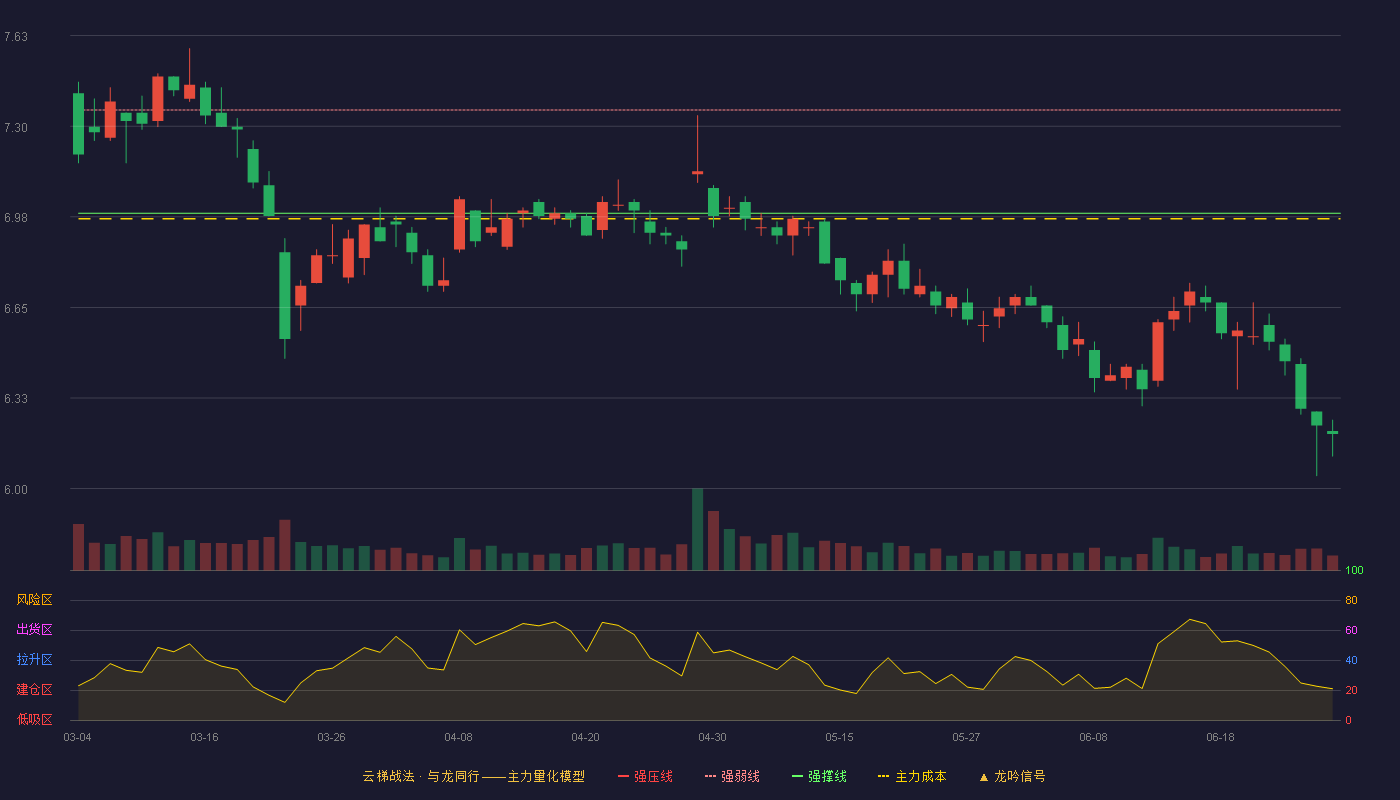1400x800 pixels.
Task: Toggle the 强弱线 legend item
Action: coord(732,776)
